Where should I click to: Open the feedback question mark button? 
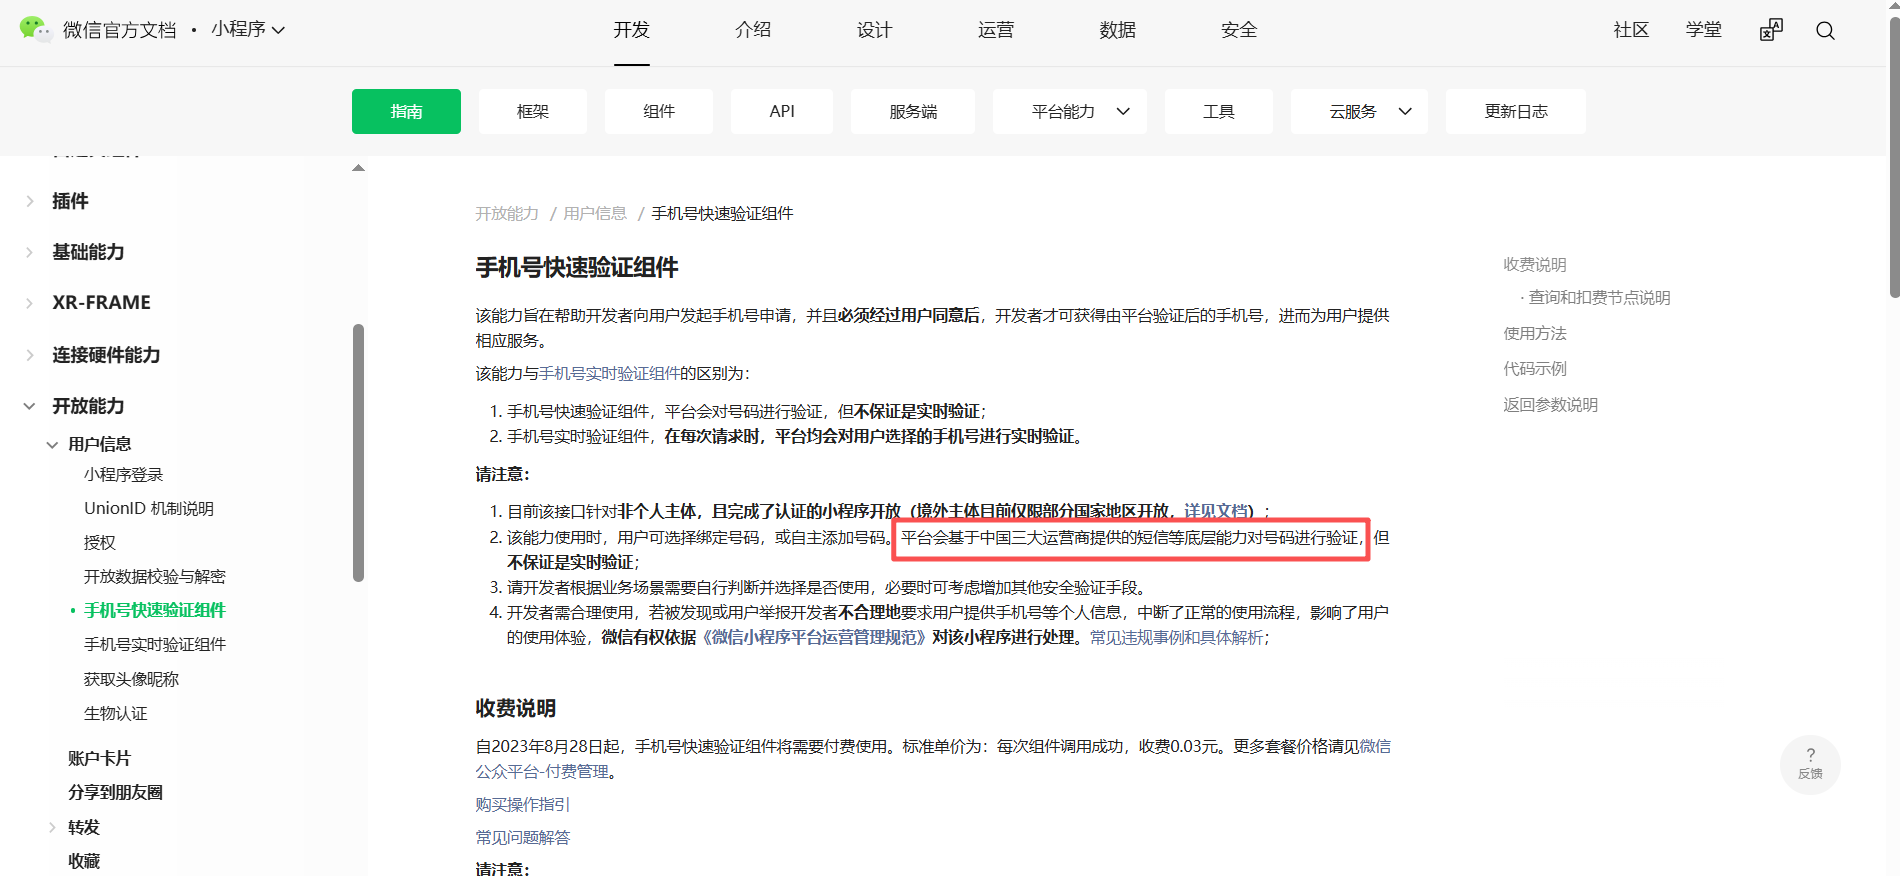pos(1810,764)
